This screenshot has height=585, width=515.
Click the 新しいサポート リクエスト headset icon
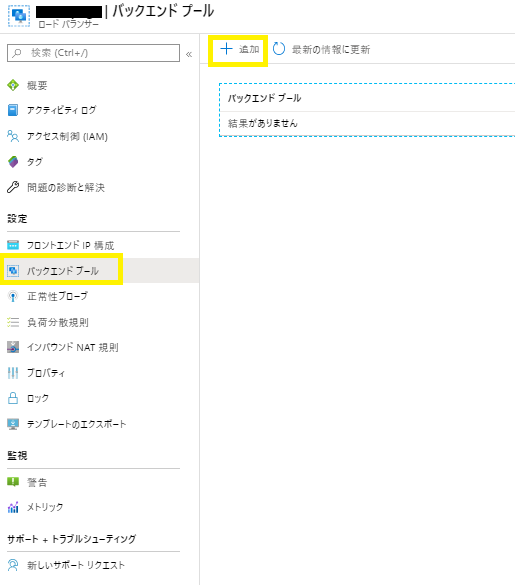(x=13, y=565)
